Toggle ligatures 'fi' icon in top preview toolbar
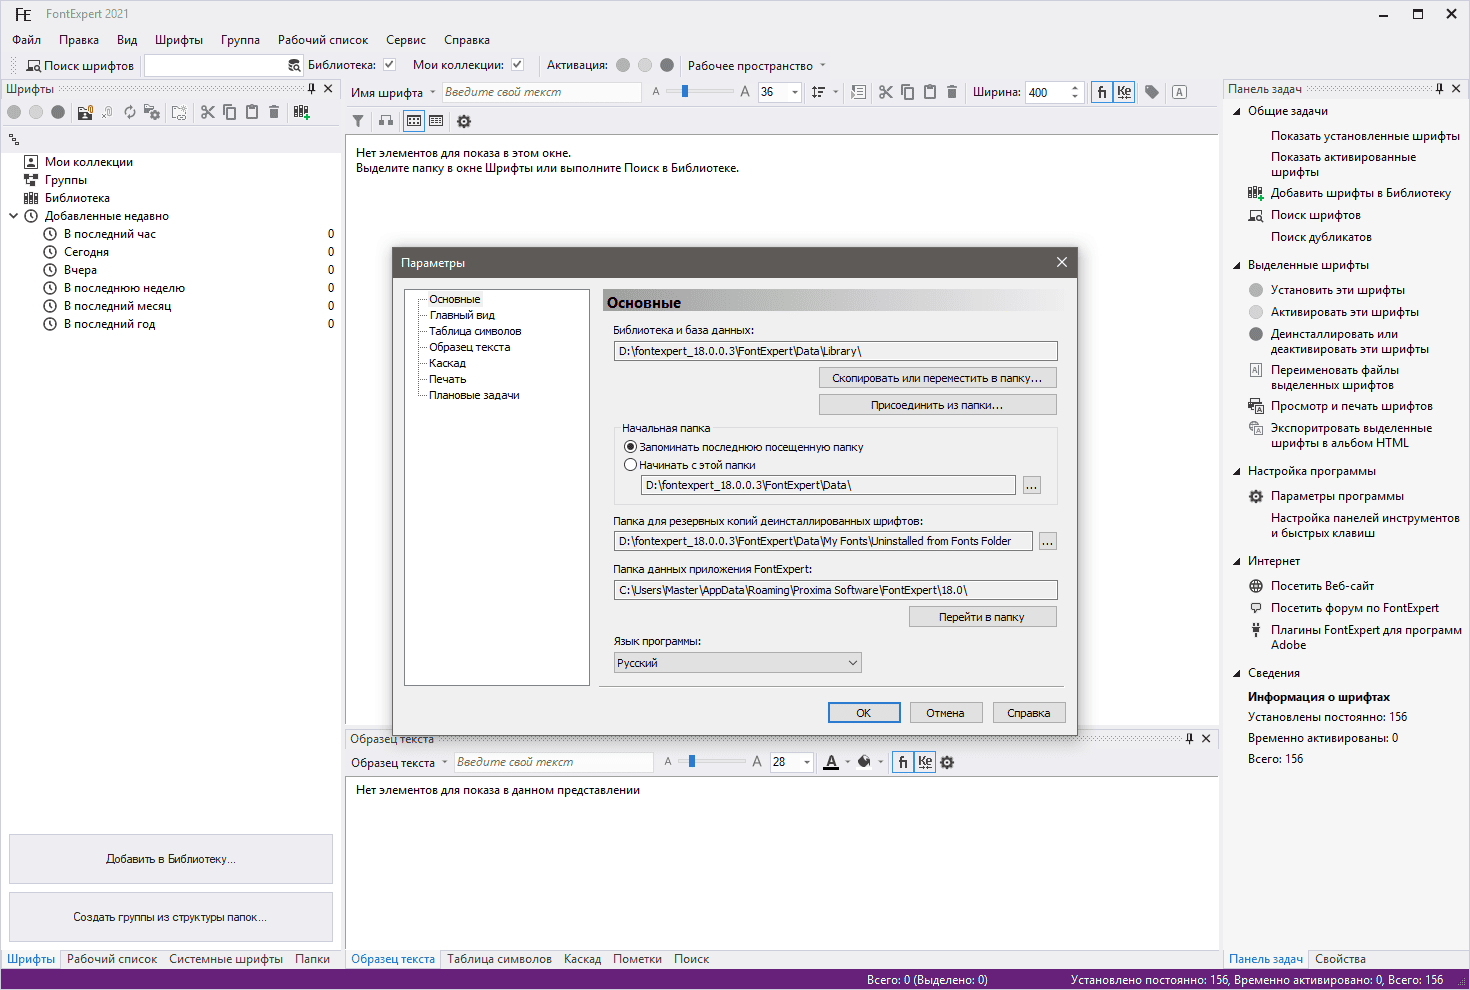Screen dimensions: 1470x990 1102,92
